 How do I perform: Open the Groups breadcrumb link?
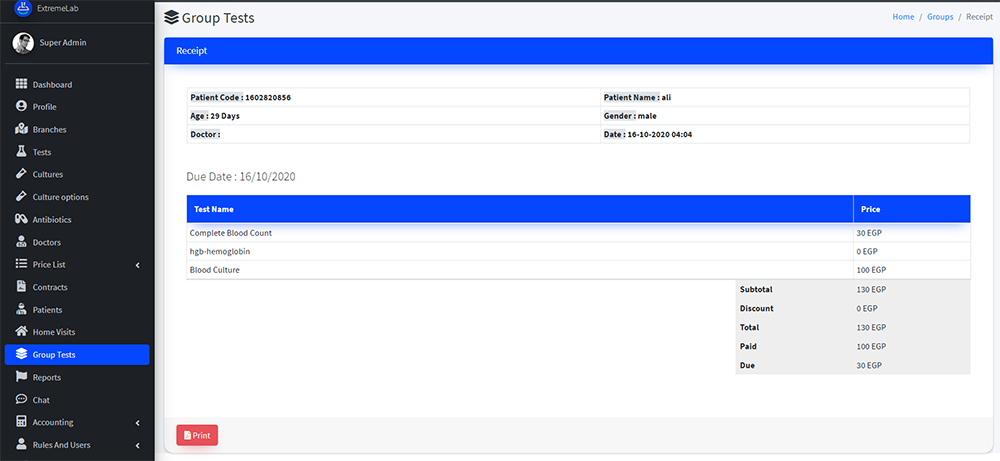pyautogui.click(x=939, y=17)
